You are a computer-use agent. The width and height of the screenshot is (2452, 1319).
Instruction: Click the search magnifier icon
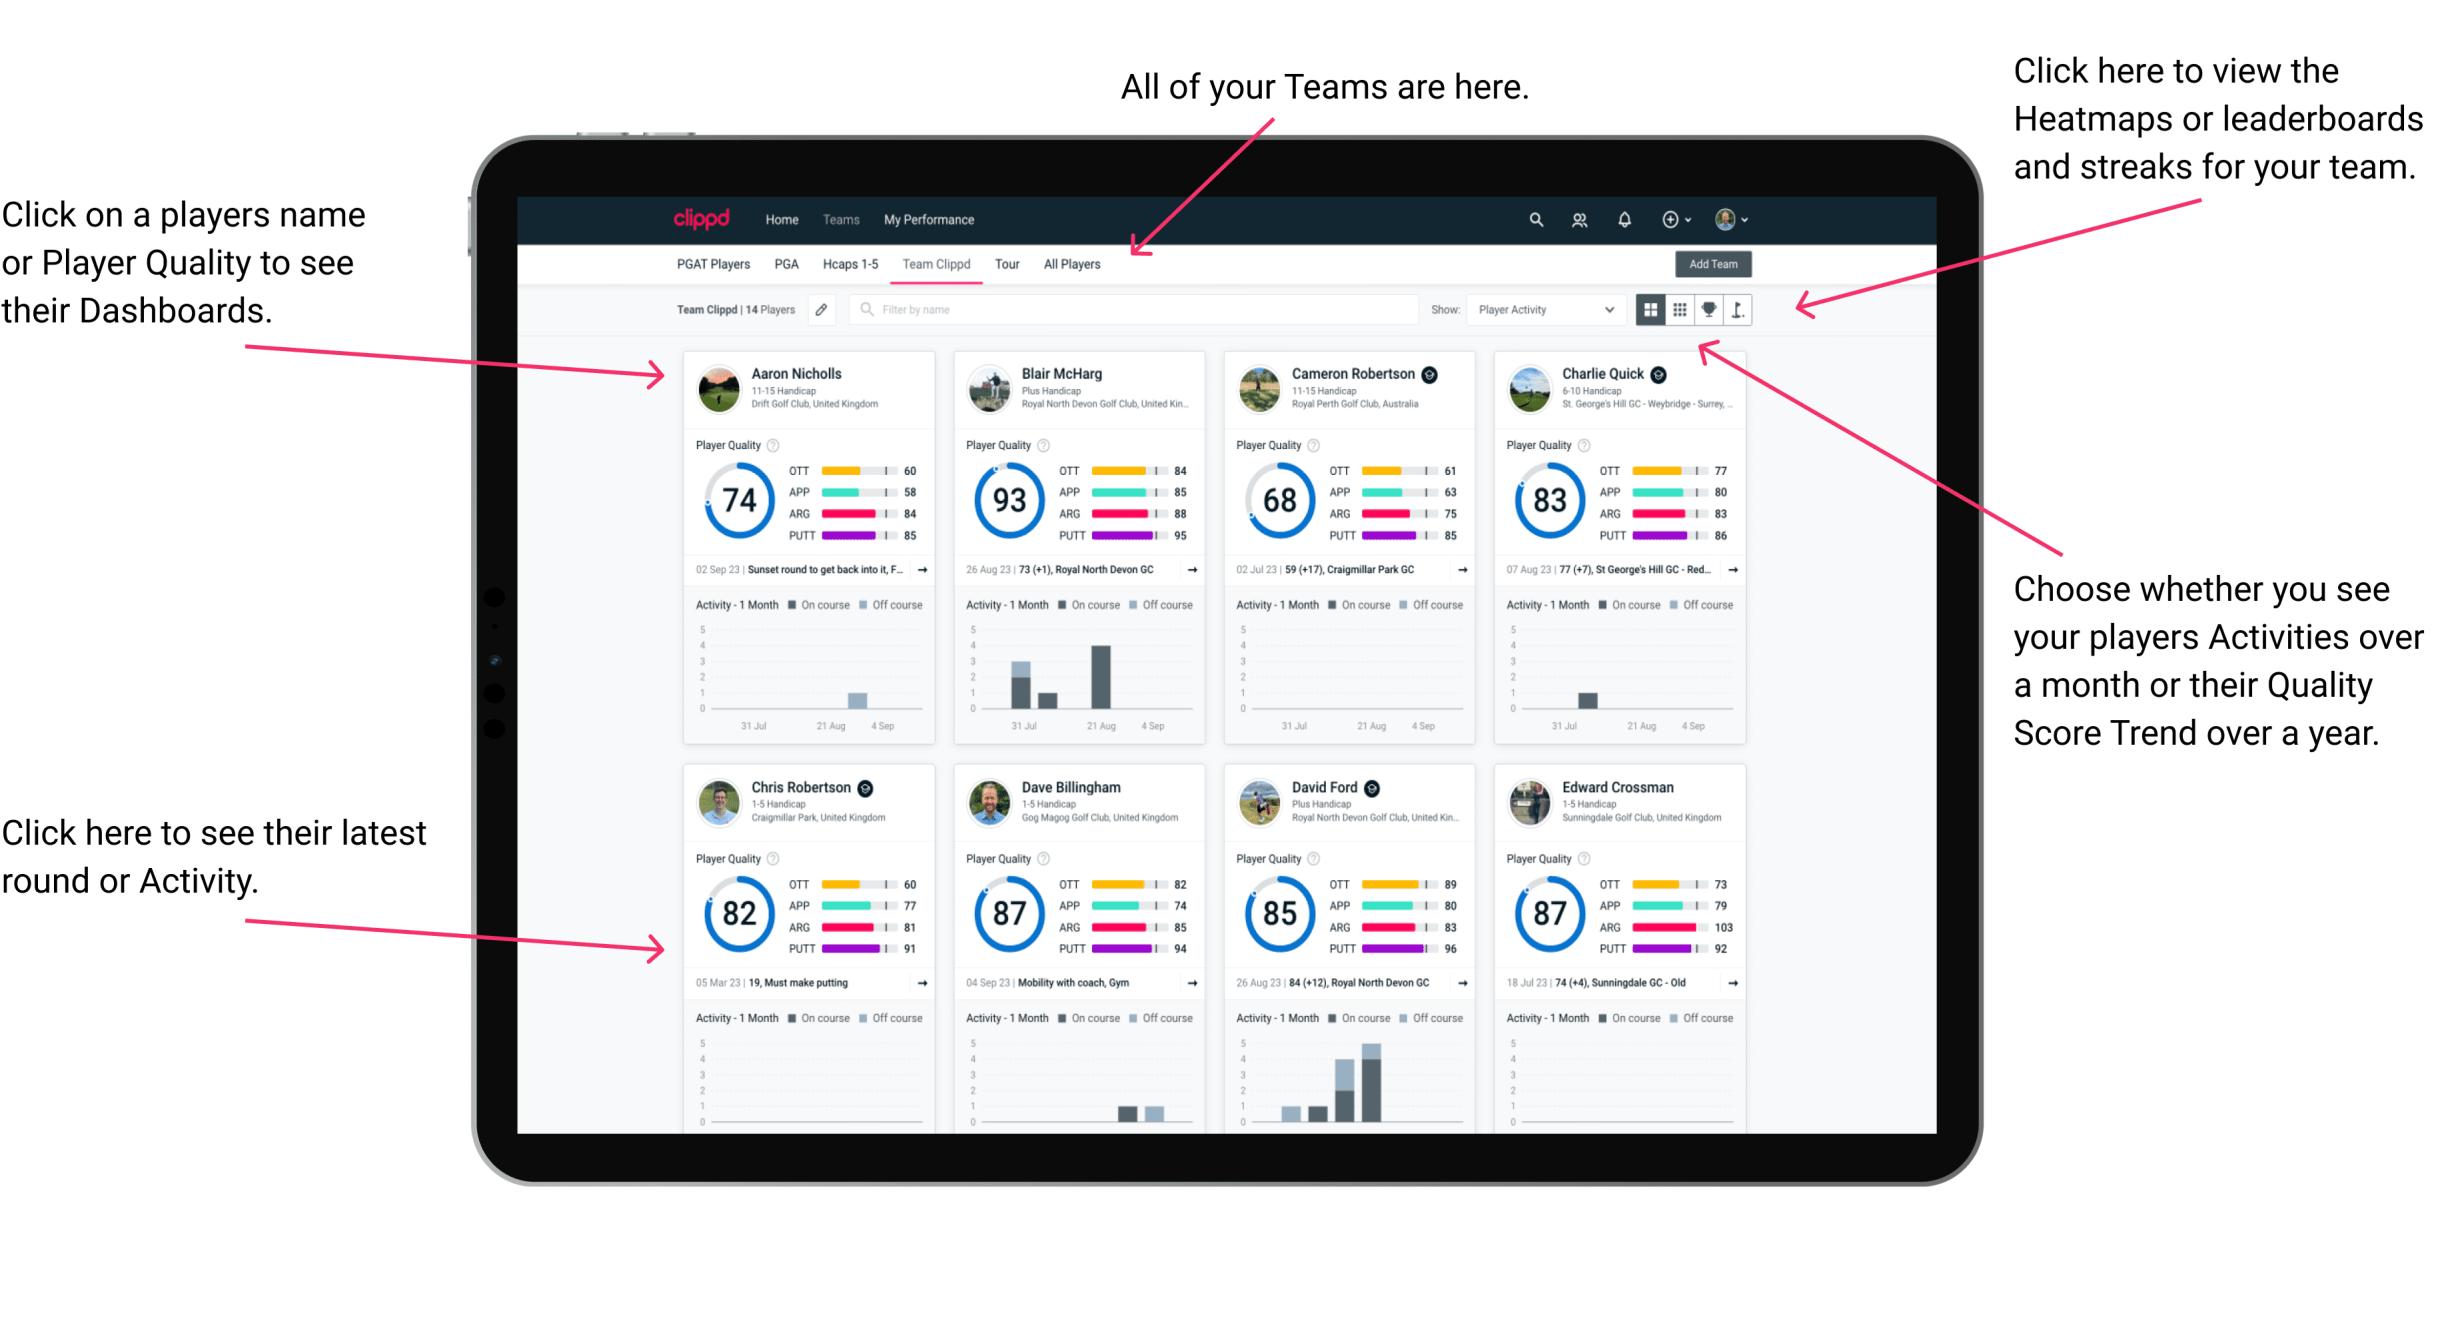(1535, 218)
